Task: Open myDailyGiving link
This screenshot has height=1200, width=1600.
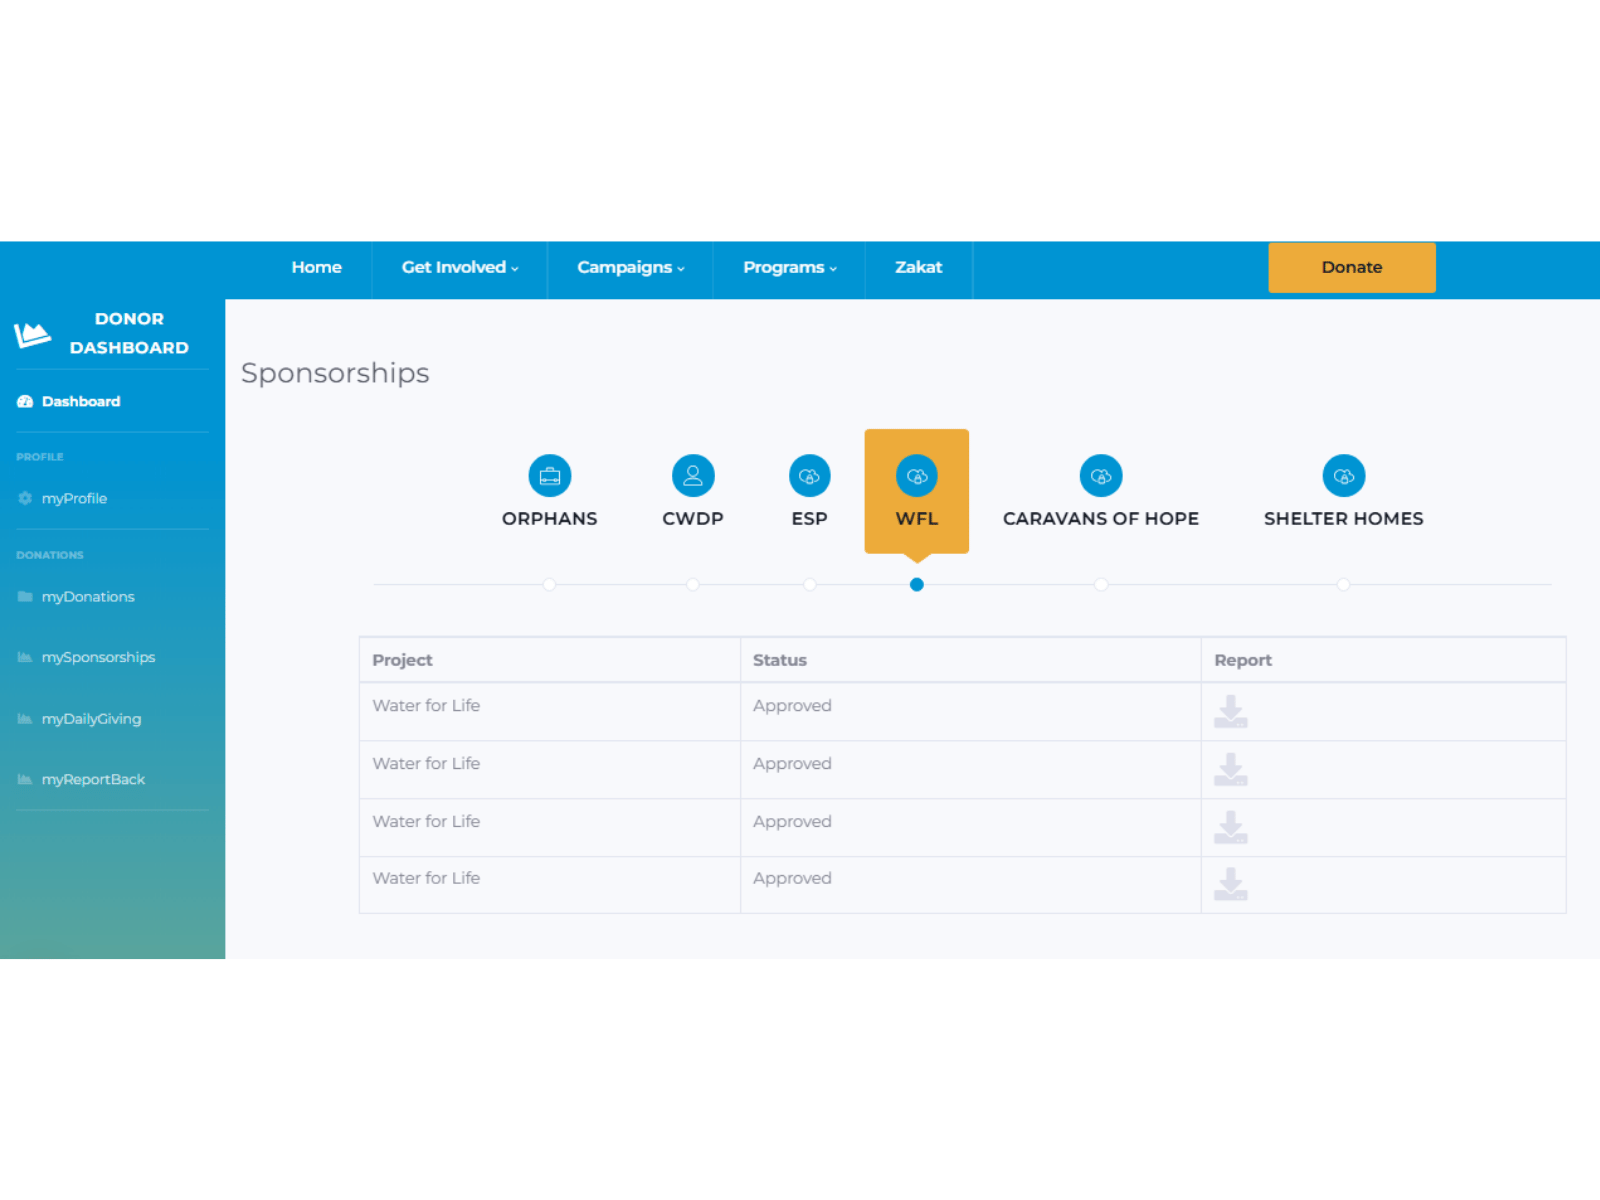Action: (x=91, y=719)
